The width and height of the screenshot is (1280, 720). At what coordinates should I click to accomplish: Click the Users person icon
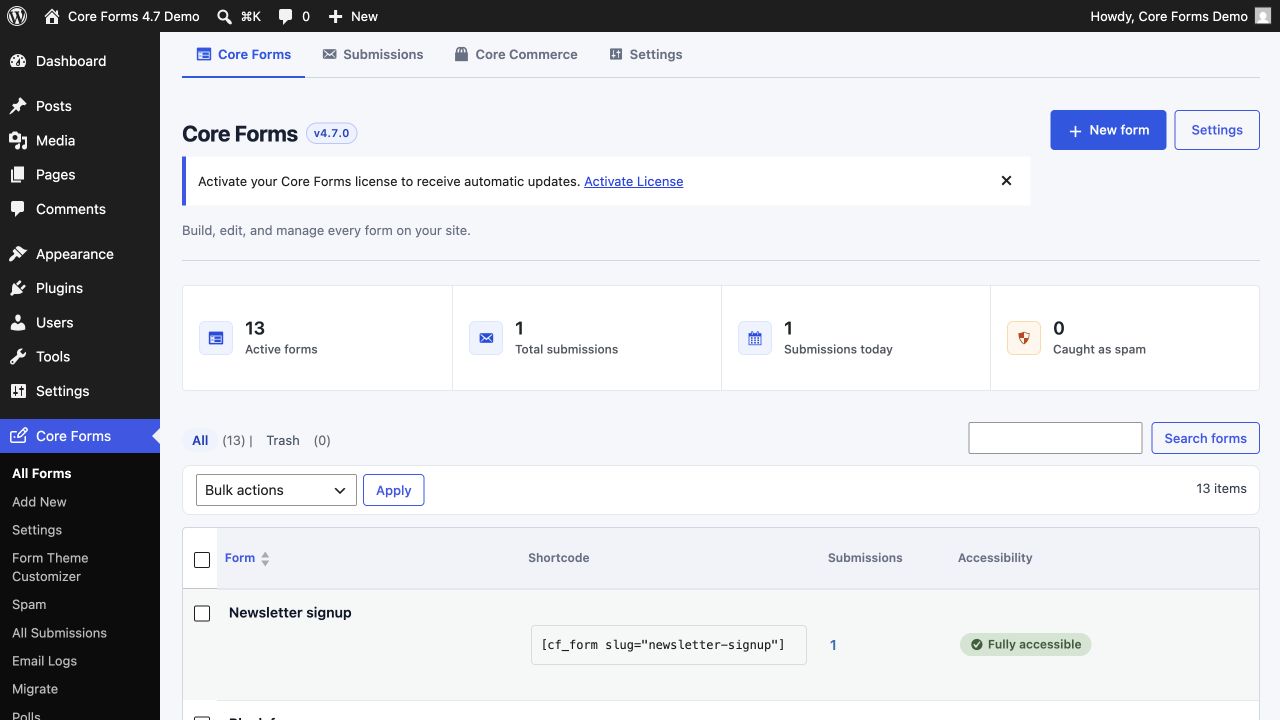click(x=18, y=323)
